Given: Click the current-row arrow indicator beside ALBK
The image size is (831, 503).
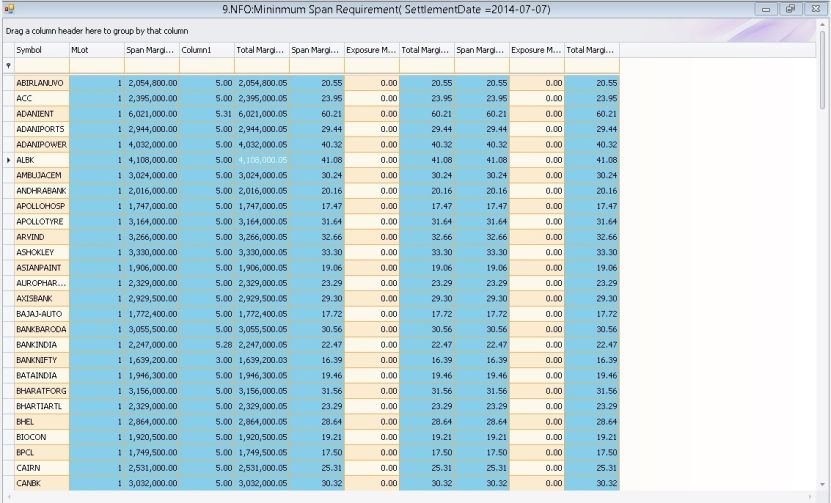Looking at the screenshot, I should [x=8, y=160].
